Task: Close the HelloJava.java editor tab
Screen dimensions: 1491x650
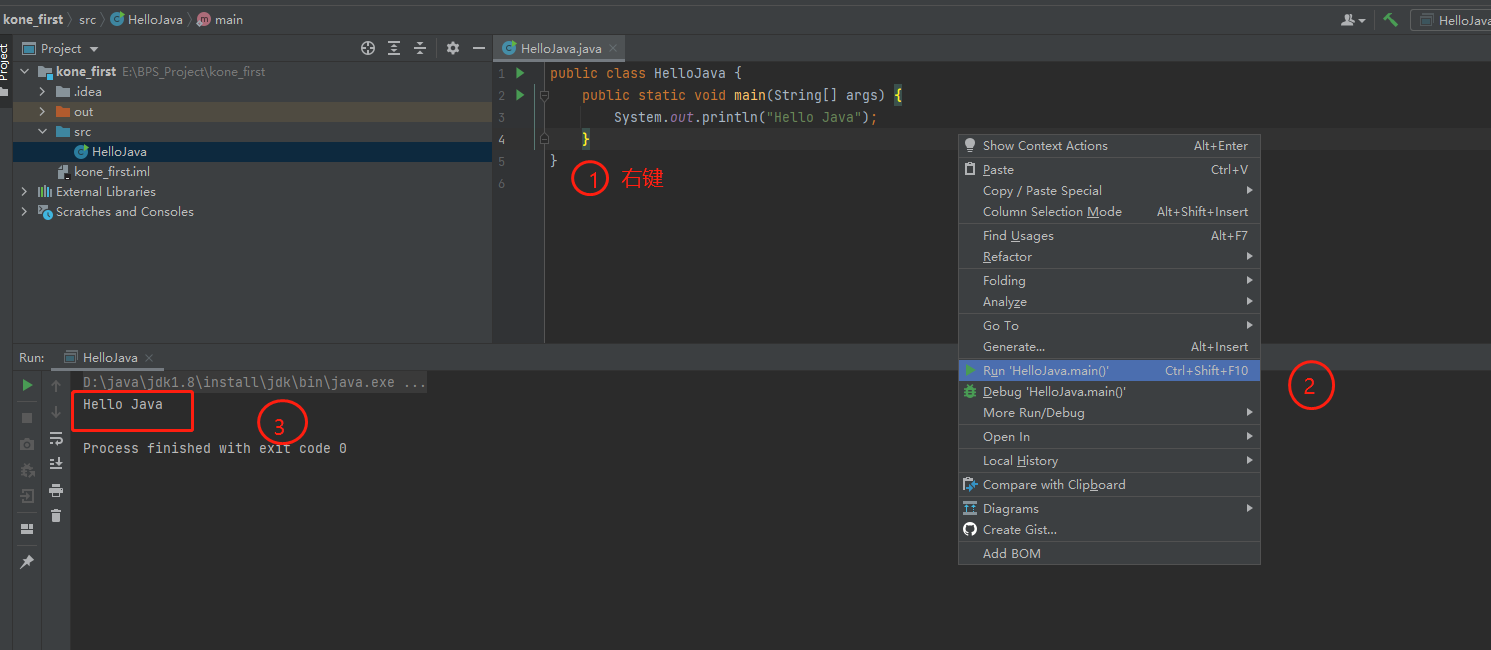Action: pyautogui.click(x=613, y=48)
